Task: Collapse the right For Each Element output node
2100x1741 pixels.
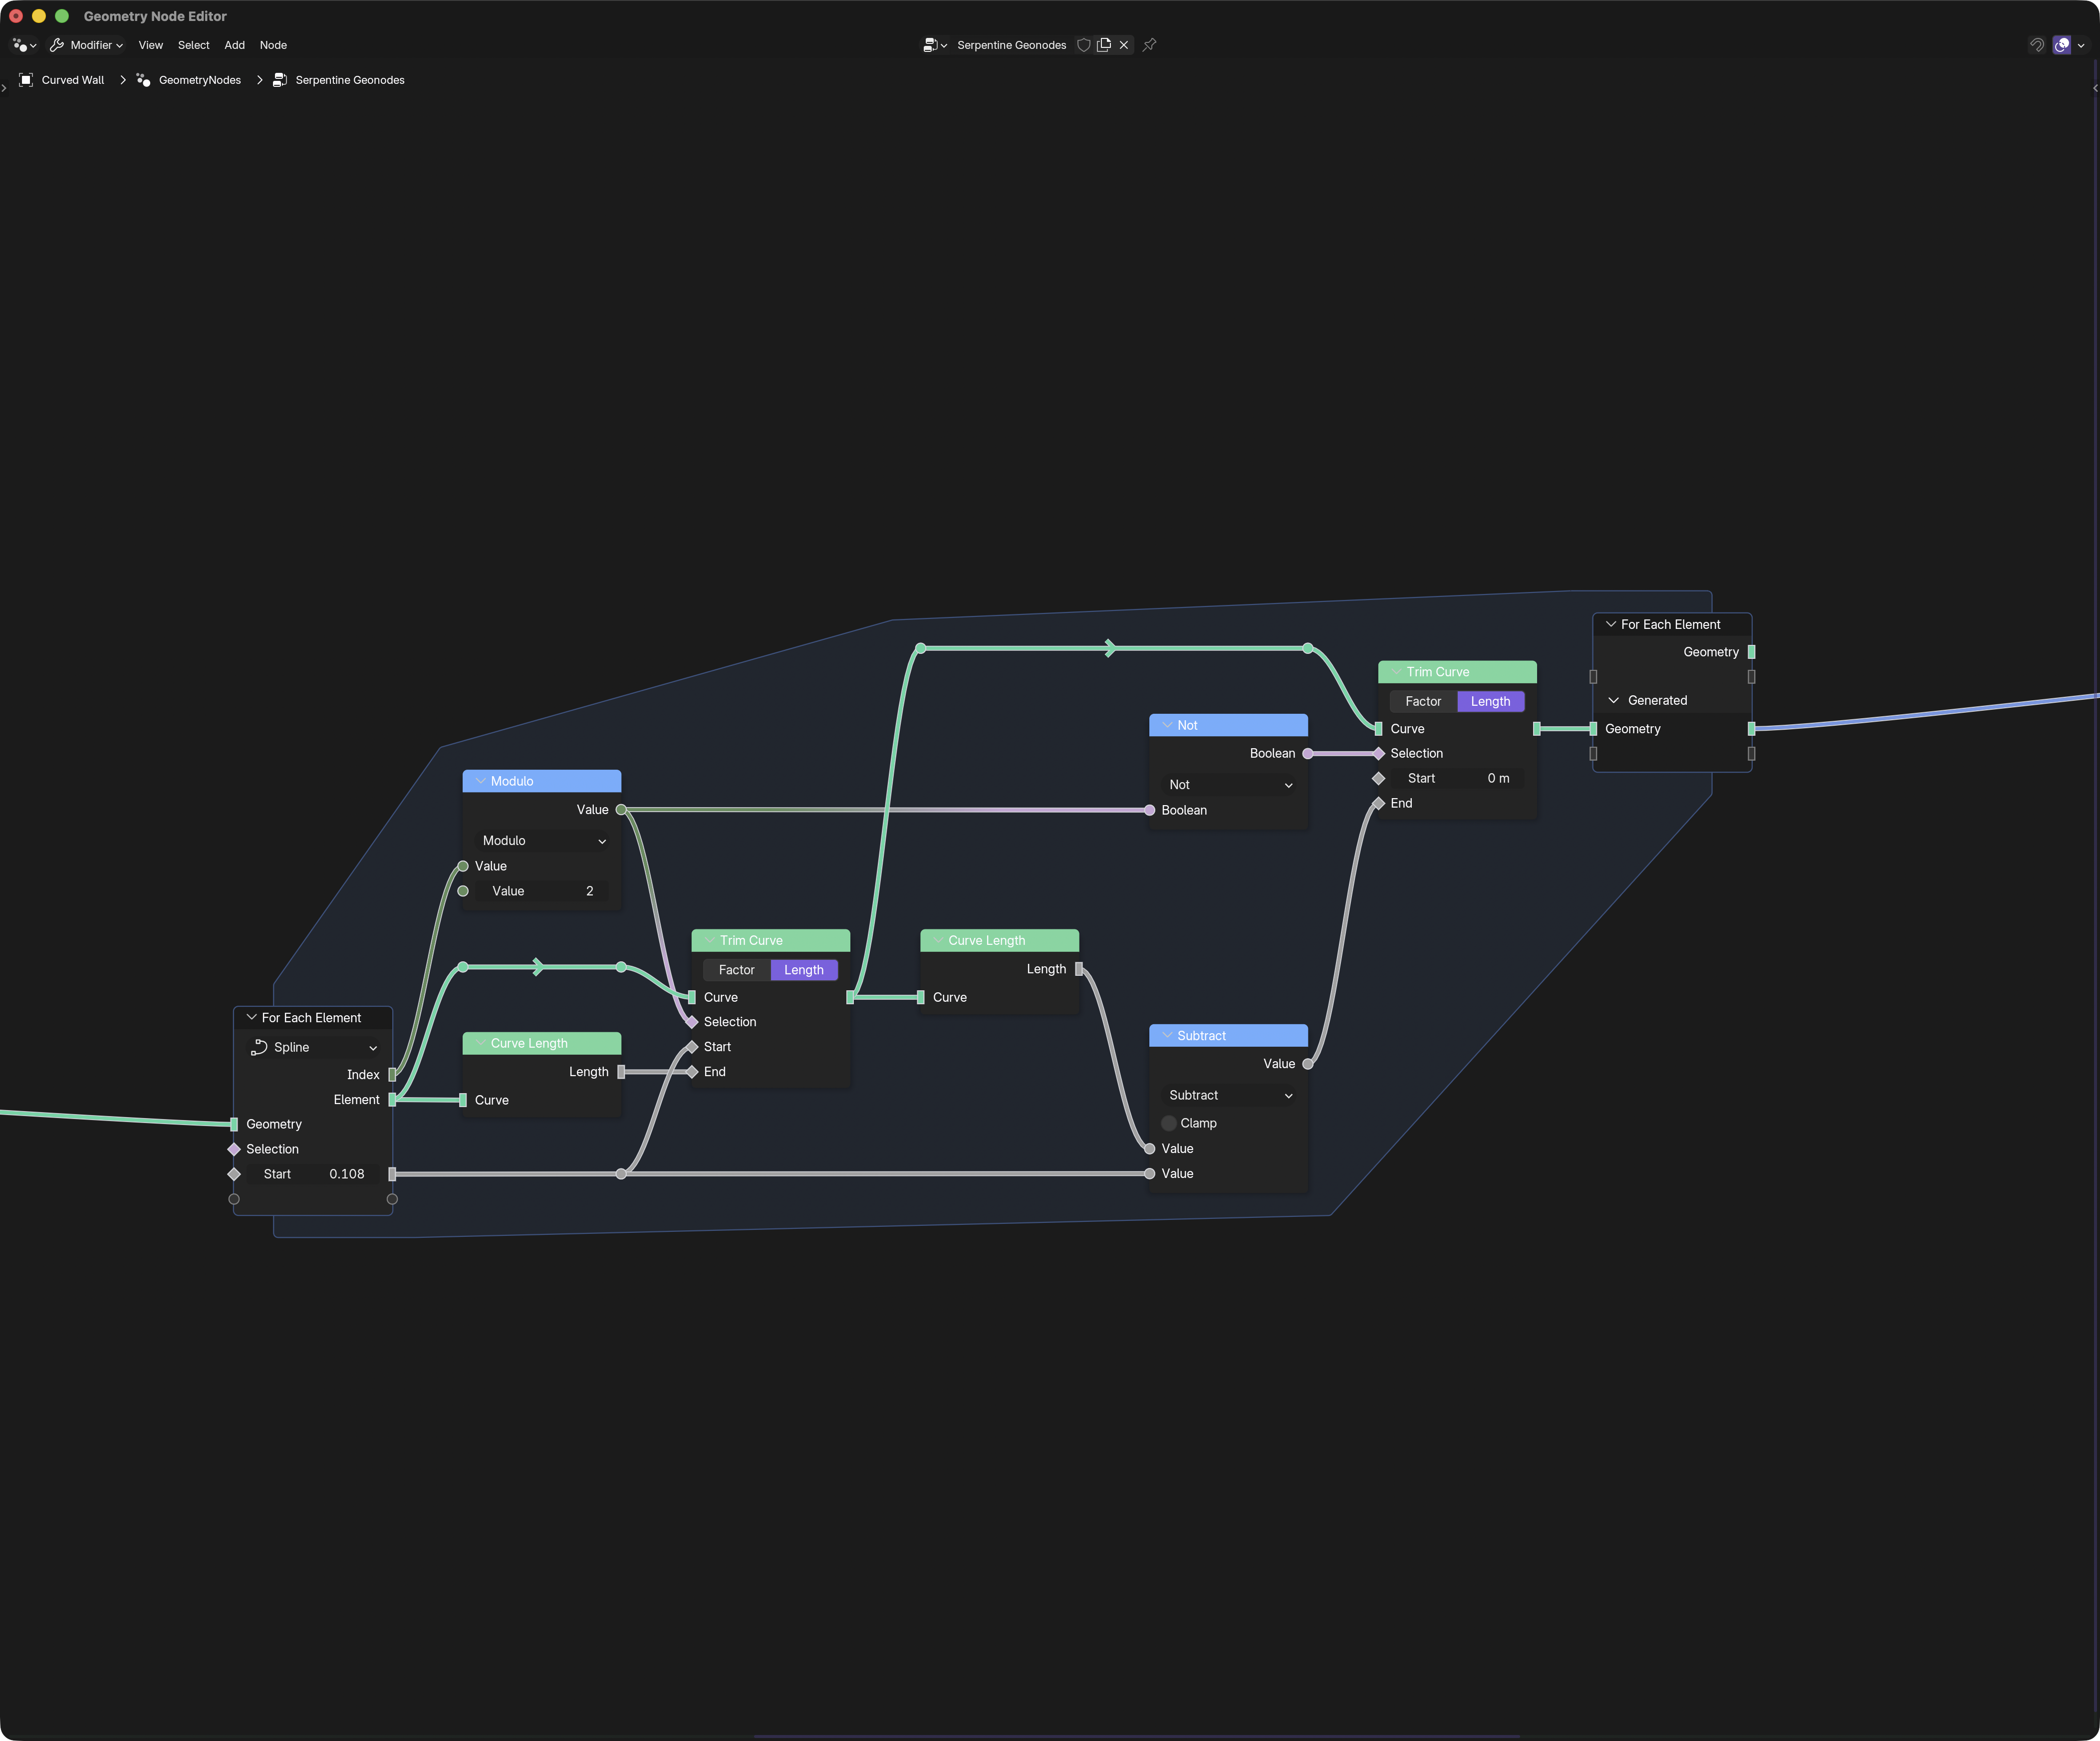Action: click(x=1610, y=624)
